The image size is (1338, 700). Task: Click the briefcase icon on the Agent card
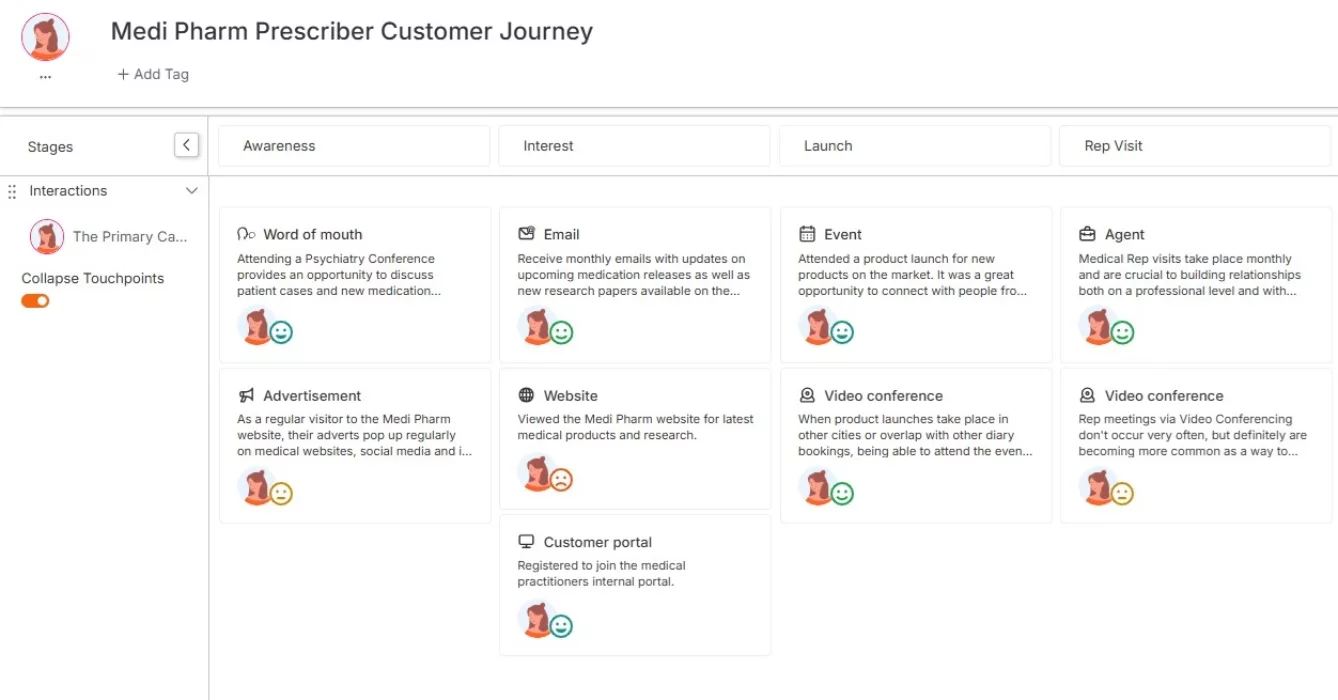(x=1086, y=233)
